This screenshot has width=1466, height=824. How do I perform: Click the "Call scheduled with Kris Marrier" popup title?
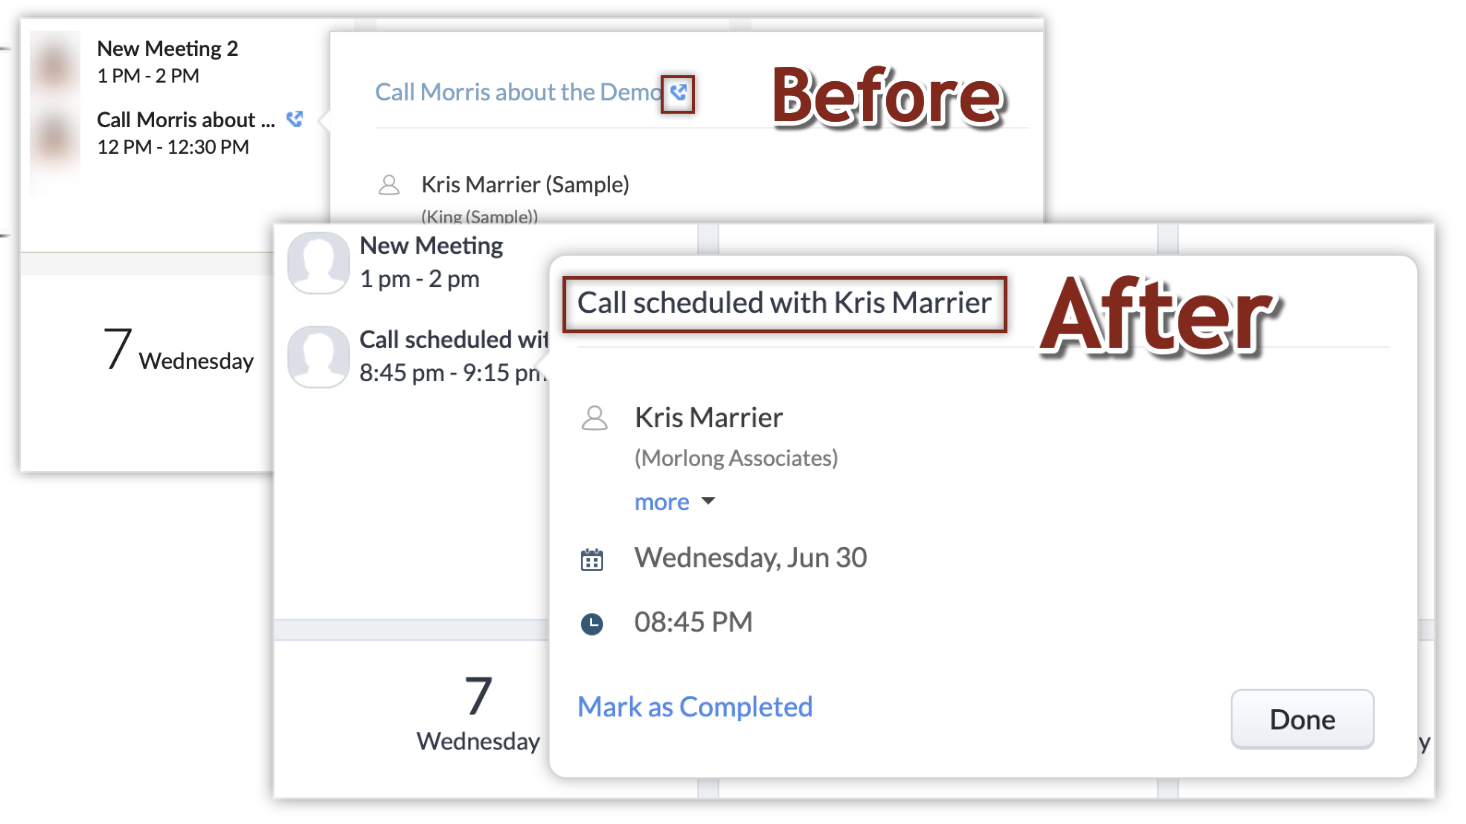pos(784,303)
